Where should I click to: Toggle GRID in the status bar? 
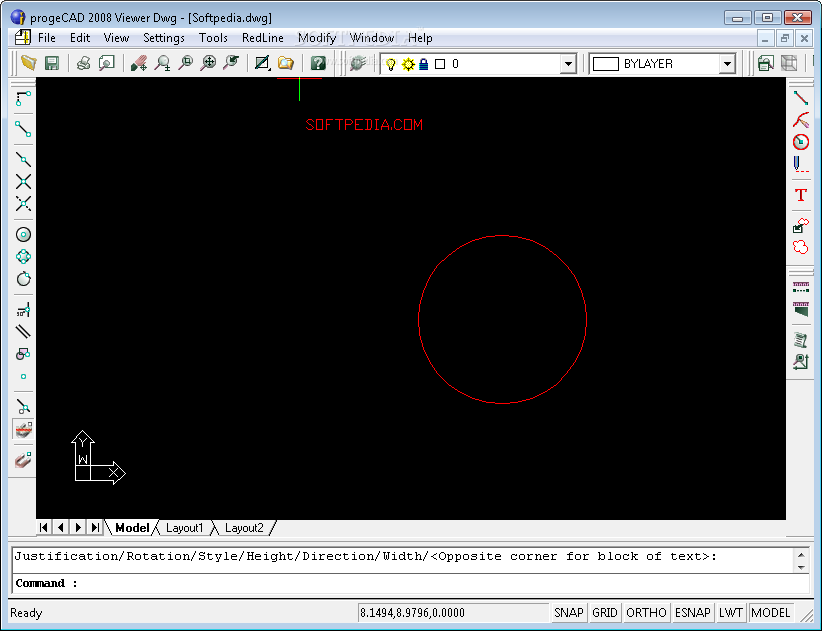point(604,613)
